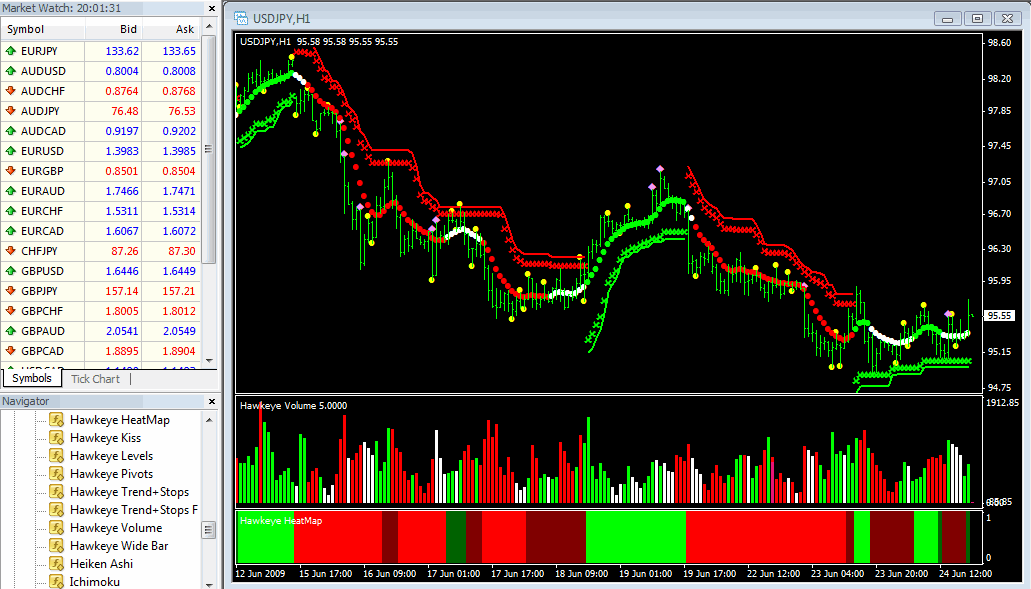Click the AUDCAD arrow icon

pyautogui.click(x=11, y=131)
